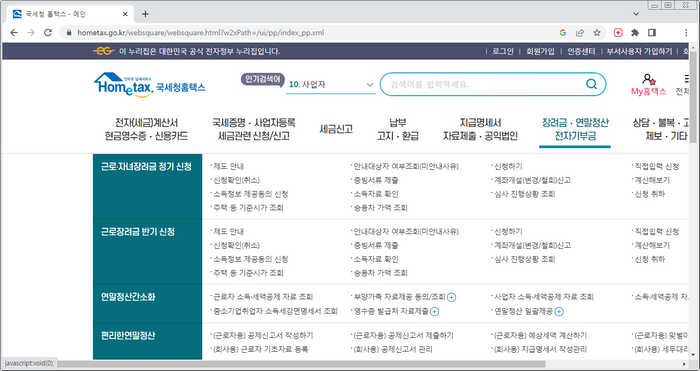Click 신청하기 under 정기 신청
This screenshot has height=371, width=700.
tap(508, 167)
